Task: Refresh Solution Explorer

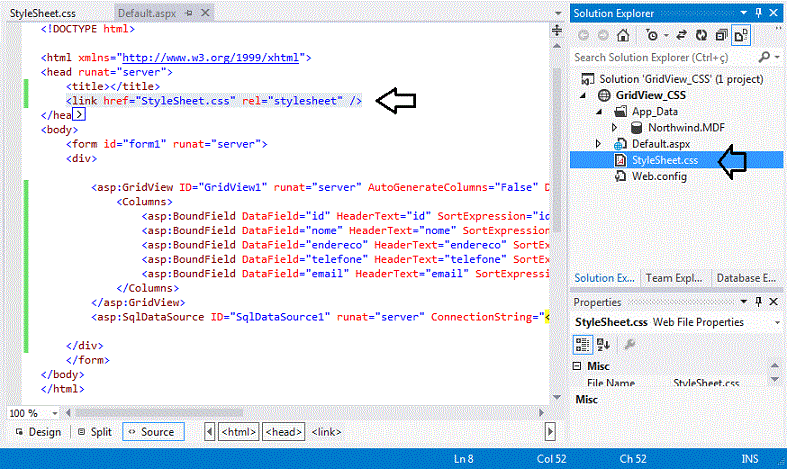Action: [x=701, y=35]
